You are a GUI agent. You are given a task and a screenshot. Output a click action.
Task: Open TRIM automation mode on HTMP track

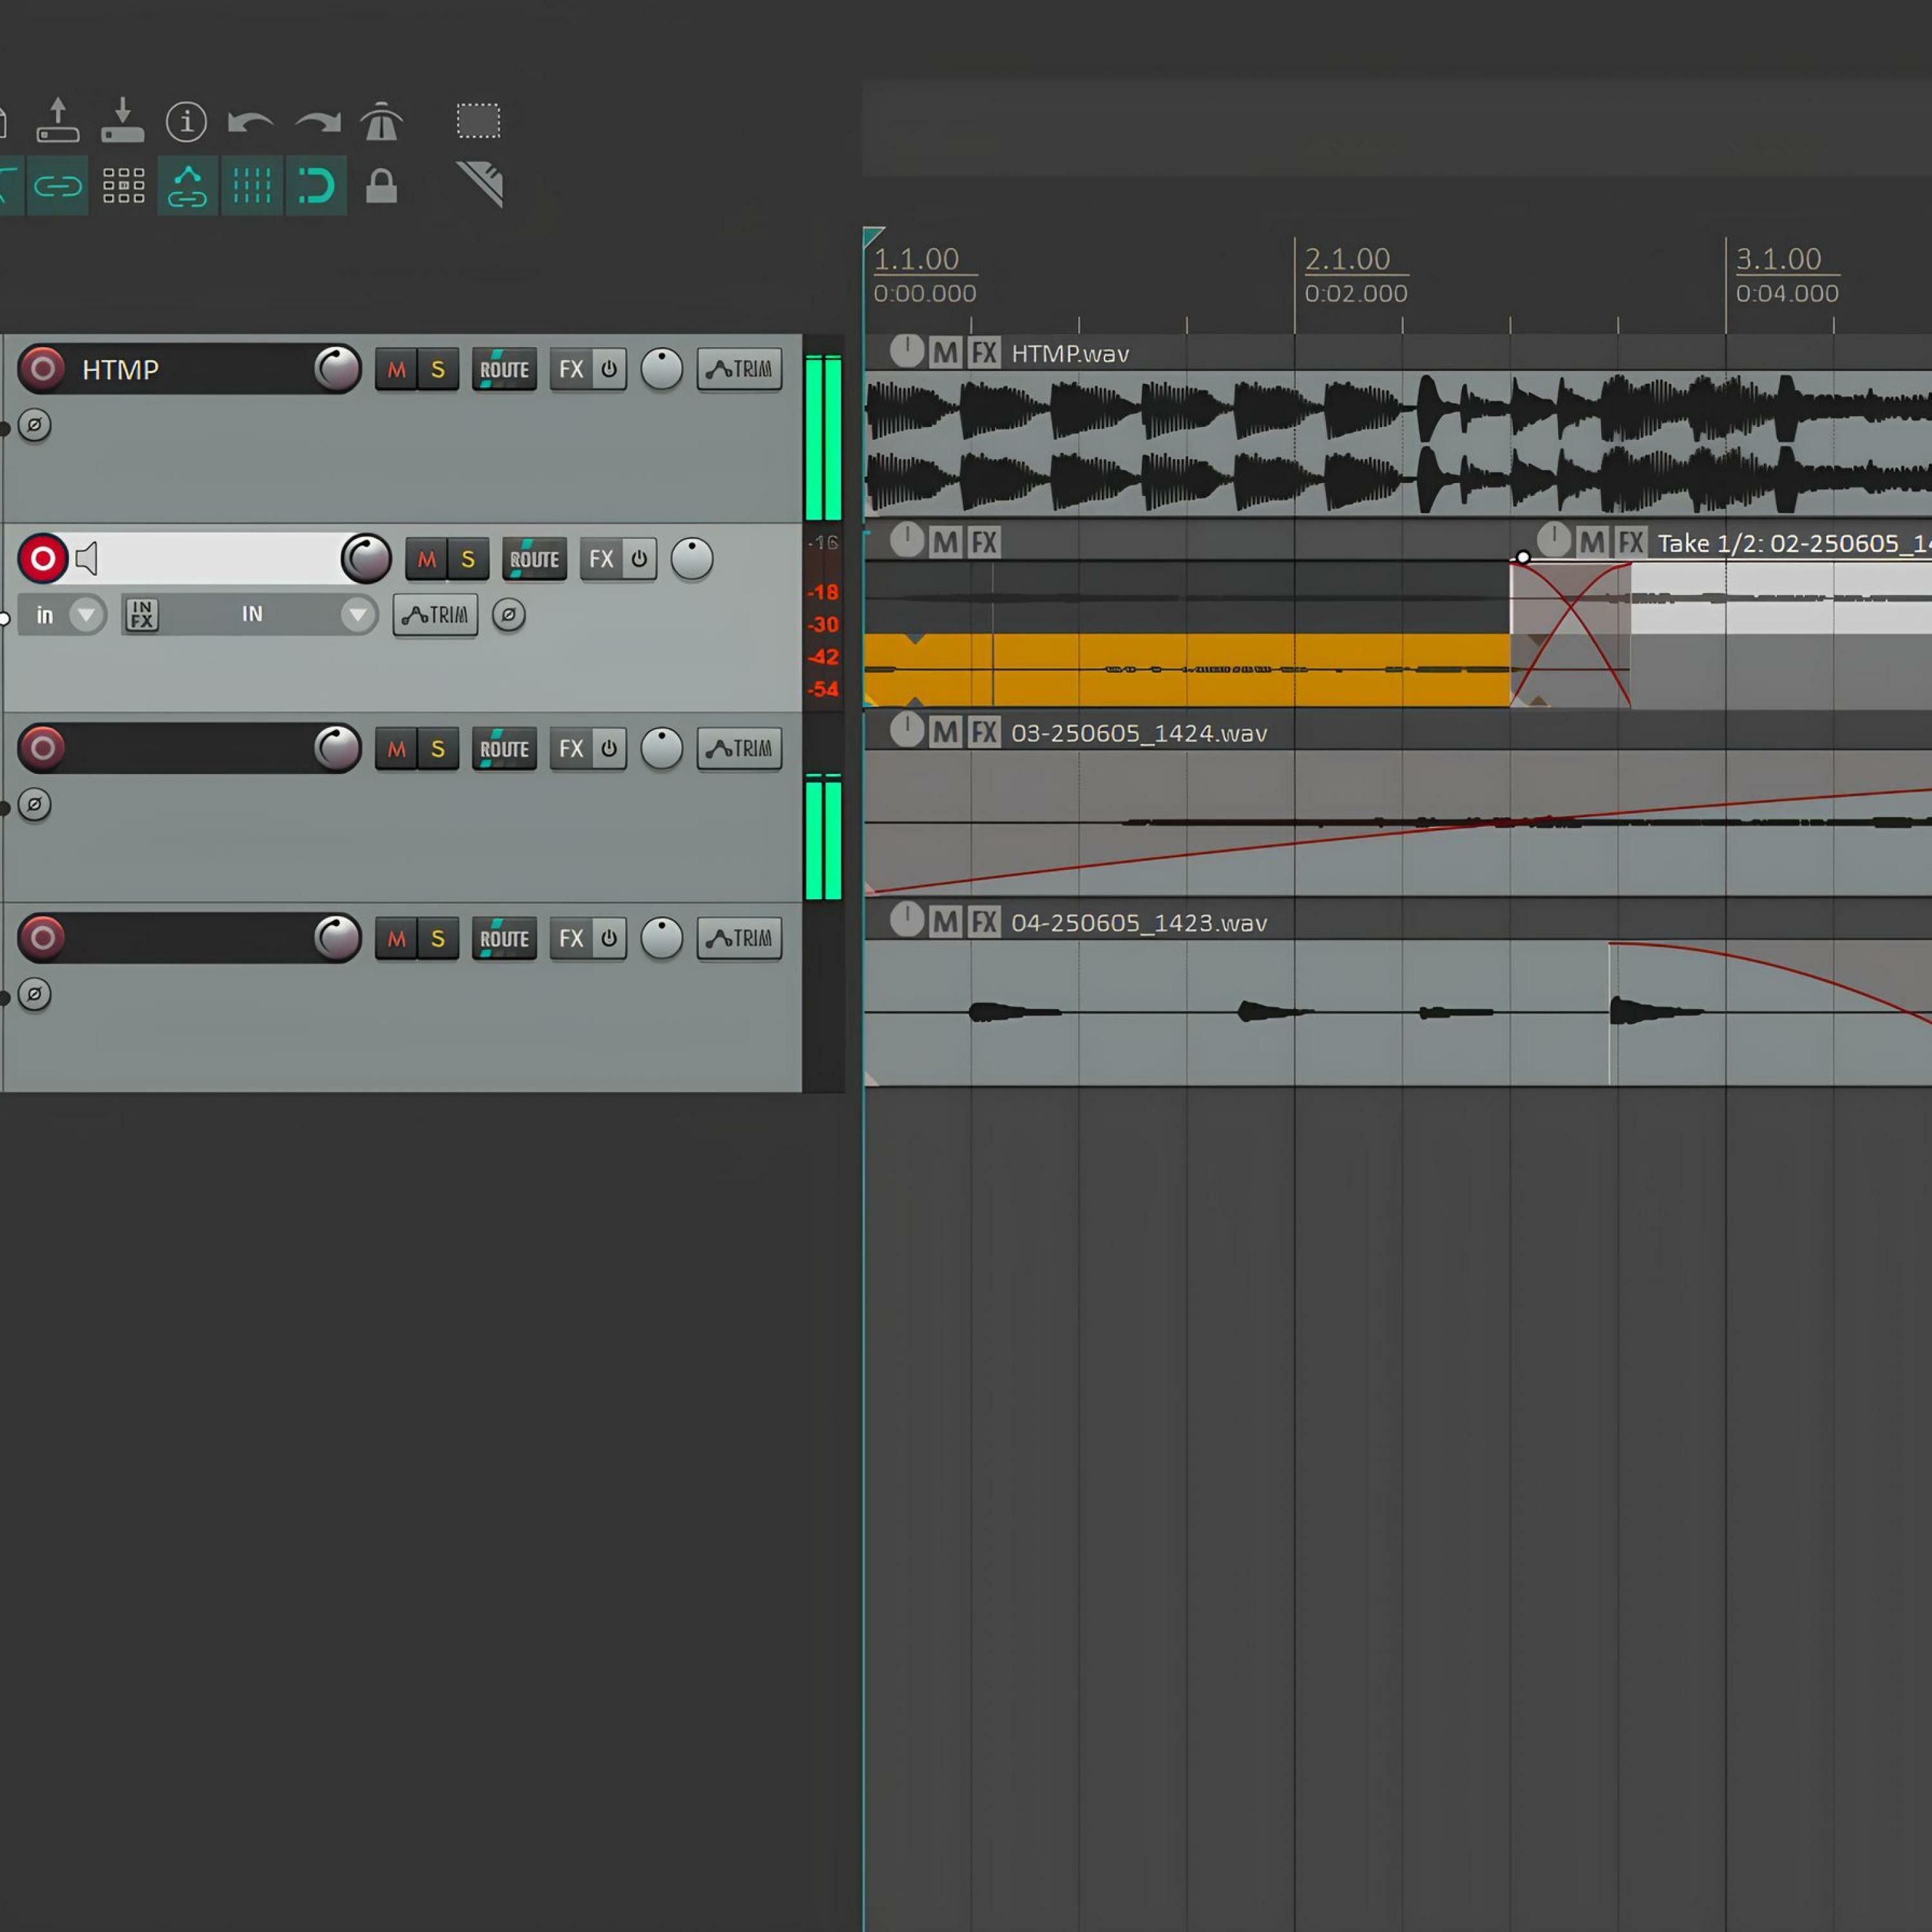(x=739, y=370)
